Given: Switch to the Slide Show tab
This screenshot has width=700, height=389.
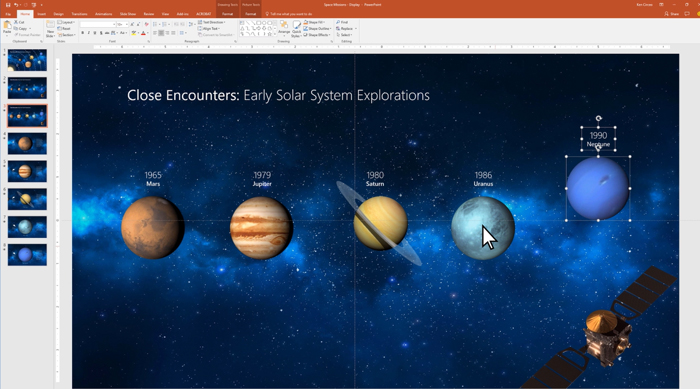Looking at the screenshot, I should tap(128, 14).
